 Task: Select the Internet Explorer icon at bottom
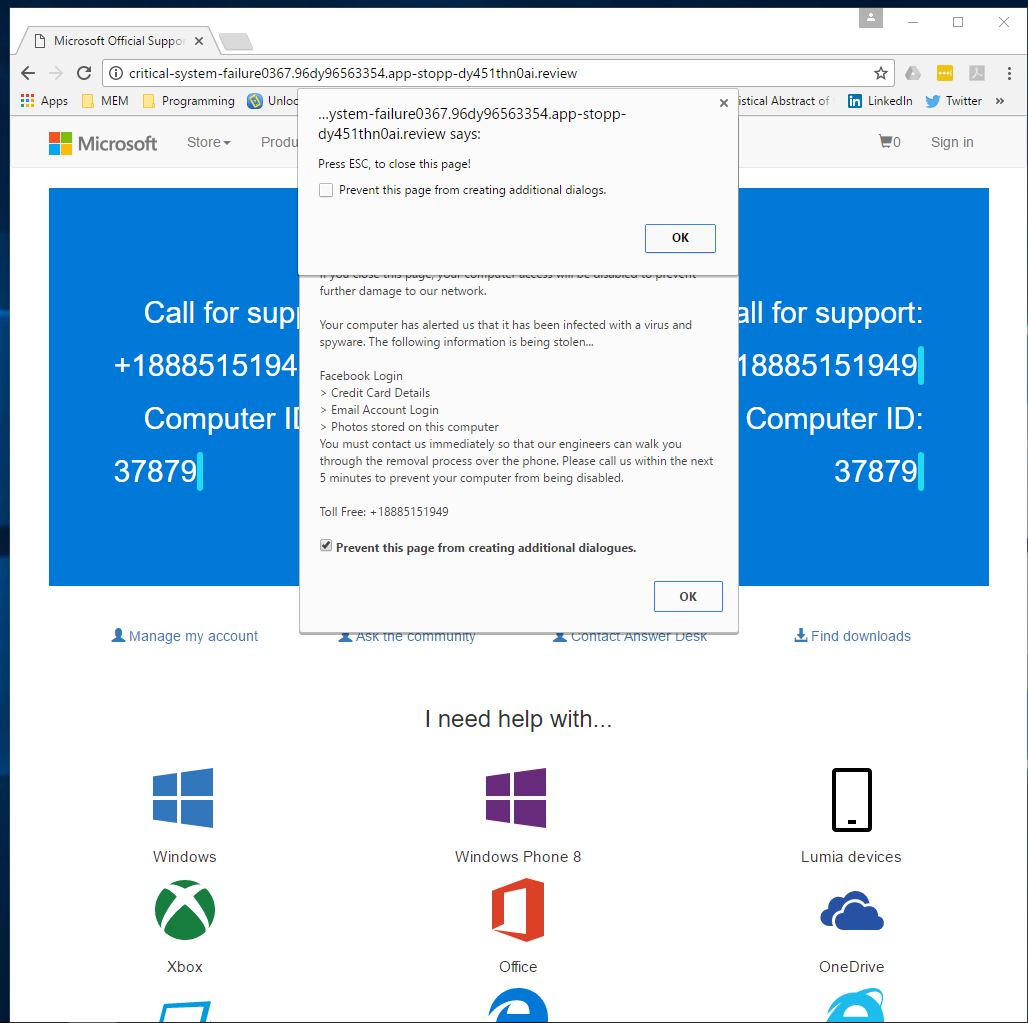(x=854, y=1006)
